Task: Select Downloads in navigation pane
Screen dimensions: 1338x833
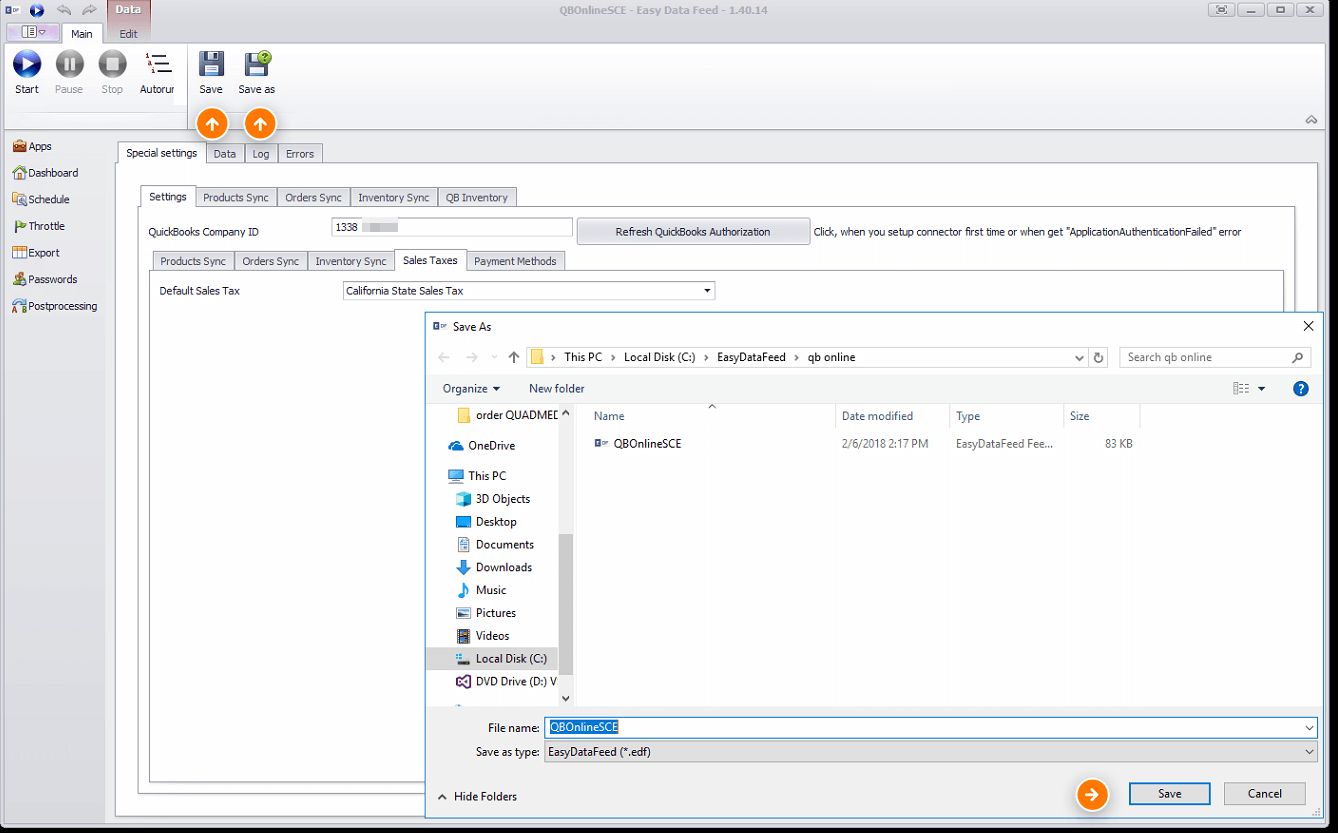Action: click(494, 567)
